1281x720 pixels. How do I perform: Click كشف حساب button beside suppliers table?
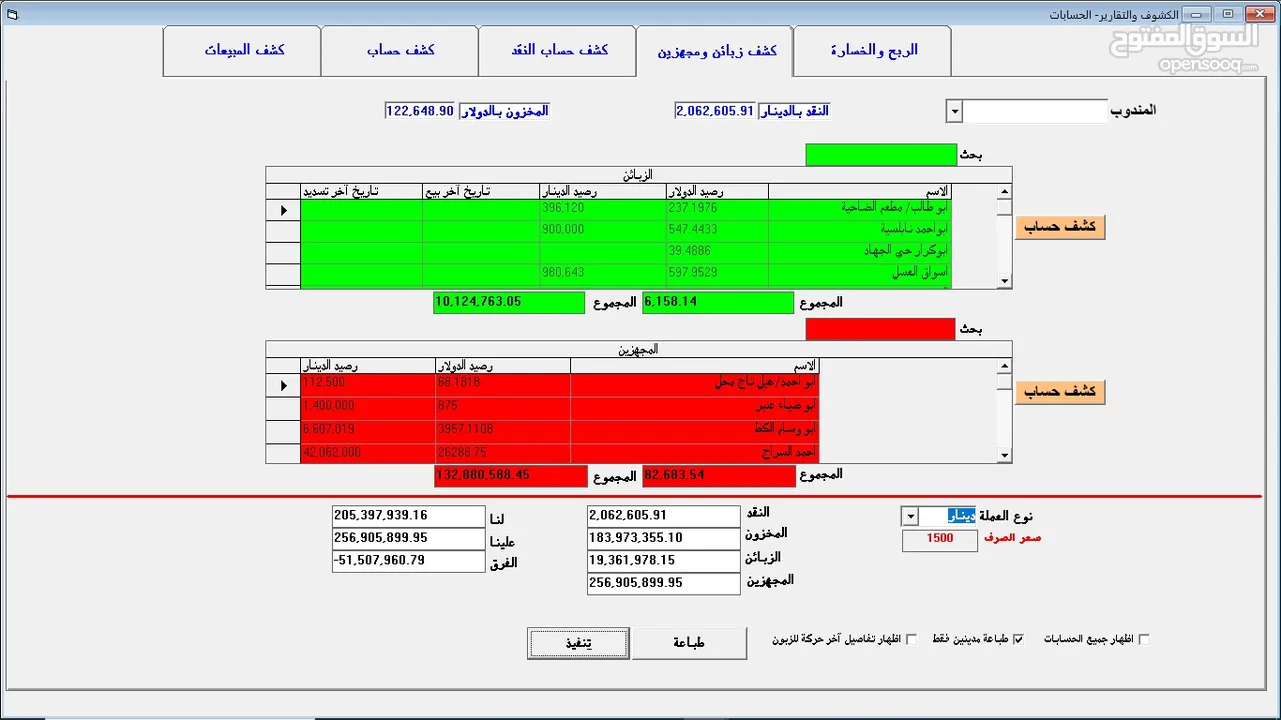click(x=1060, y=392)
